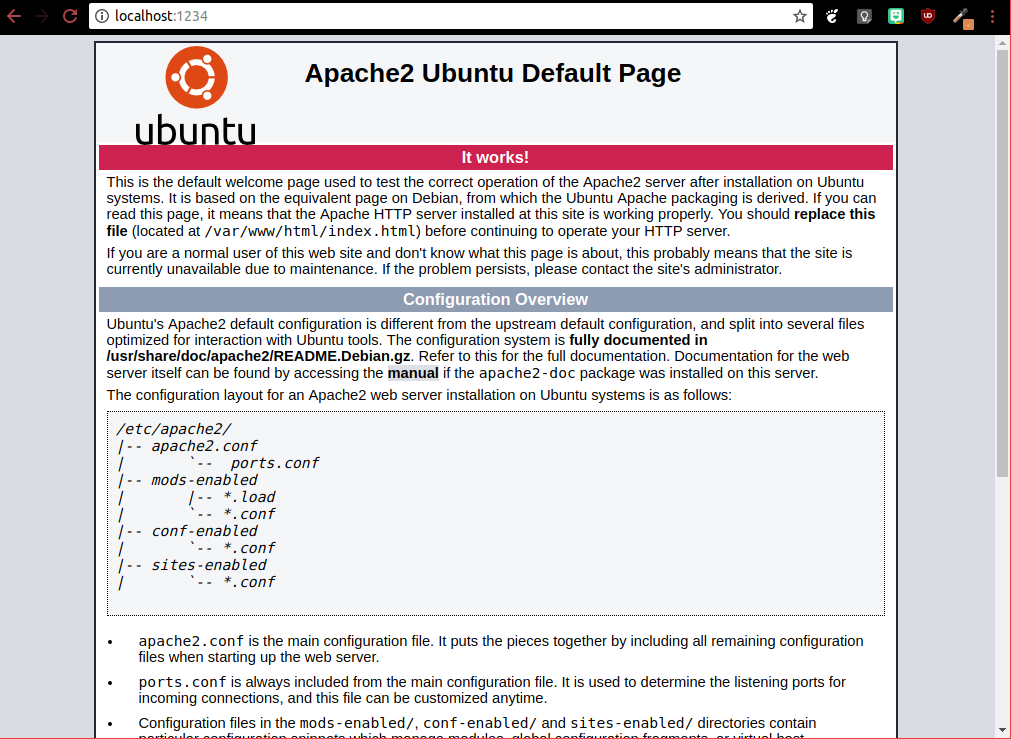Open the GNOME Shell integration extension
The width and height of the screenshot is (1011, 739).
pyautogui.click(x=832, y=16)
